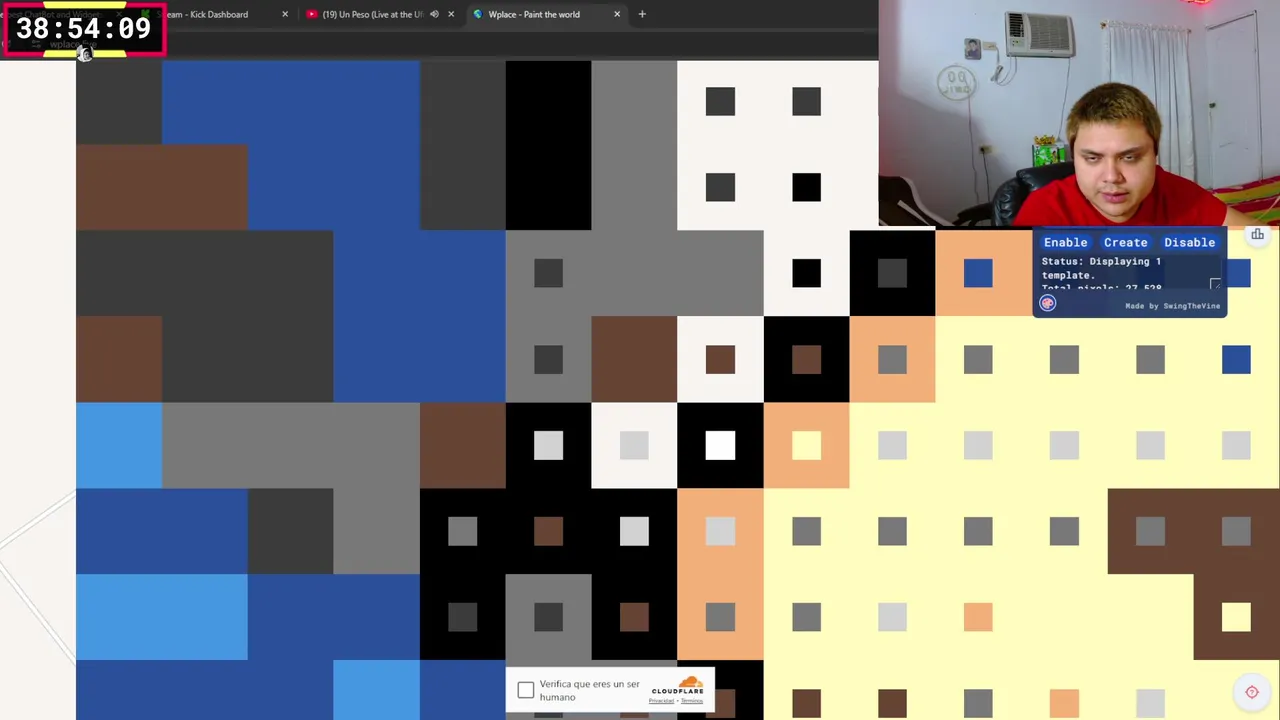Screen dimensions: 1280x720
Task: Open the leaderboard chart icon
Action: click(x=1257, y=235)
